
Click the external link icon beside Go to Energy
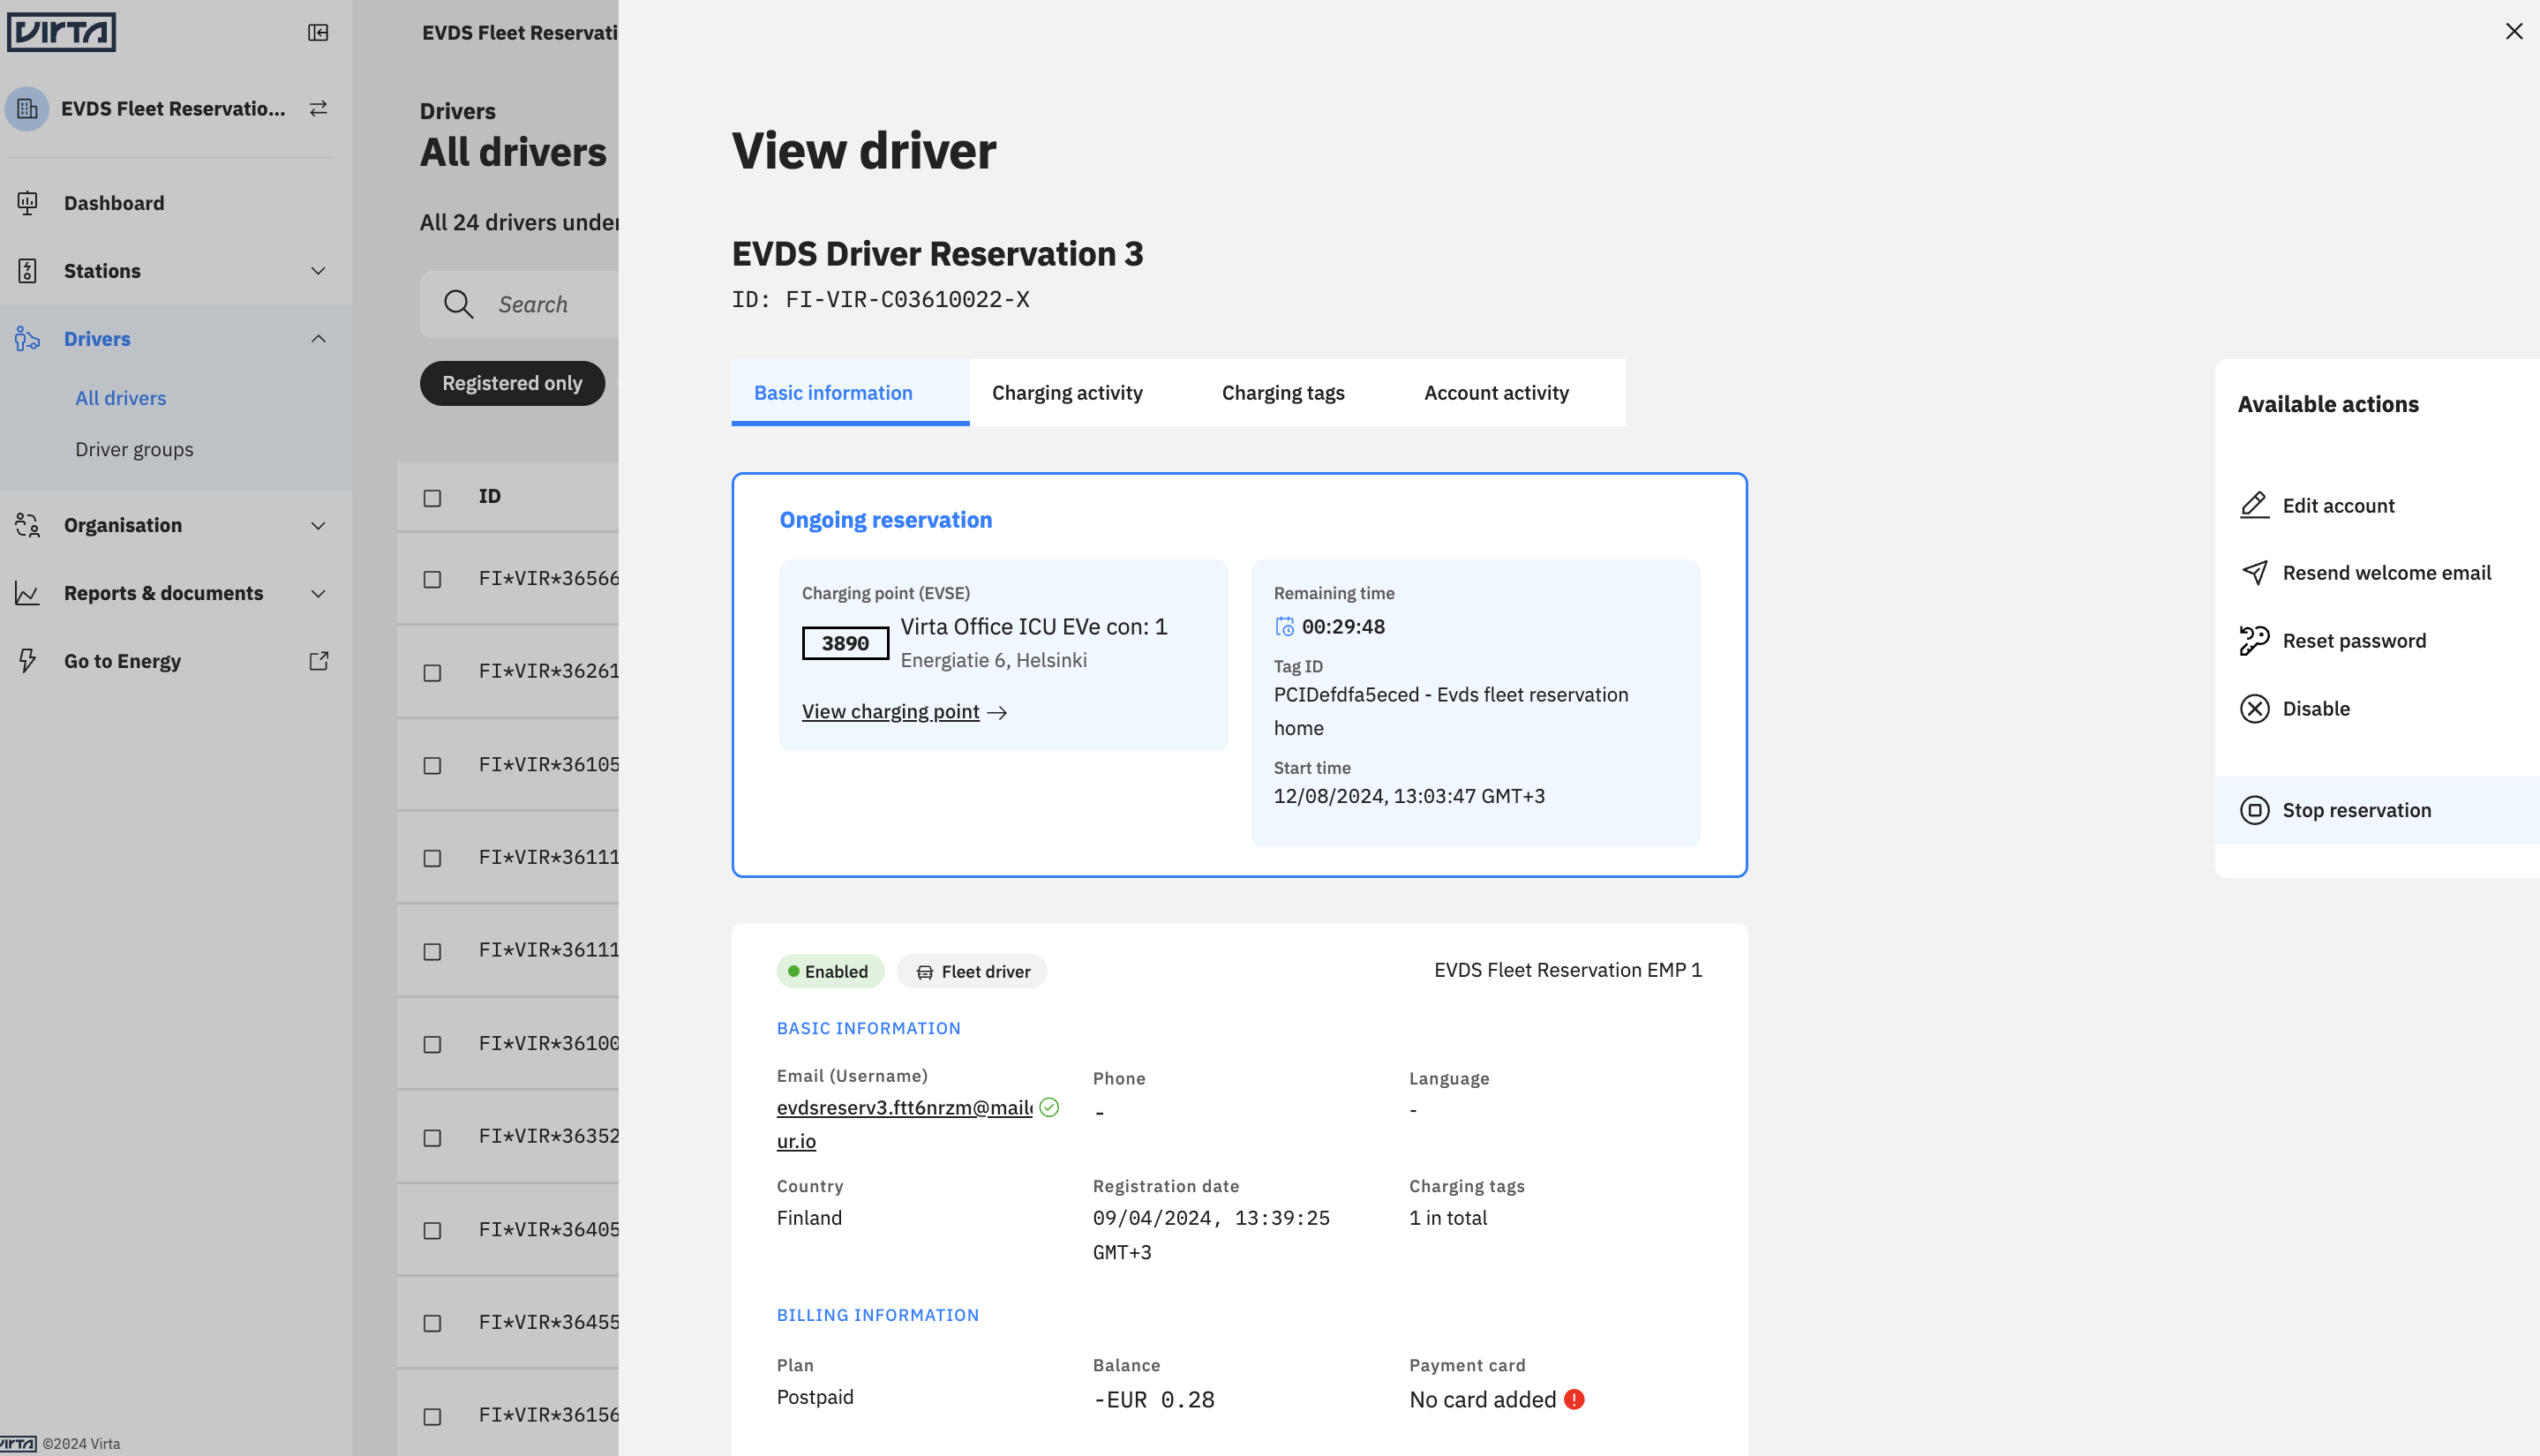pyautogui.click(x=318, y=661)
